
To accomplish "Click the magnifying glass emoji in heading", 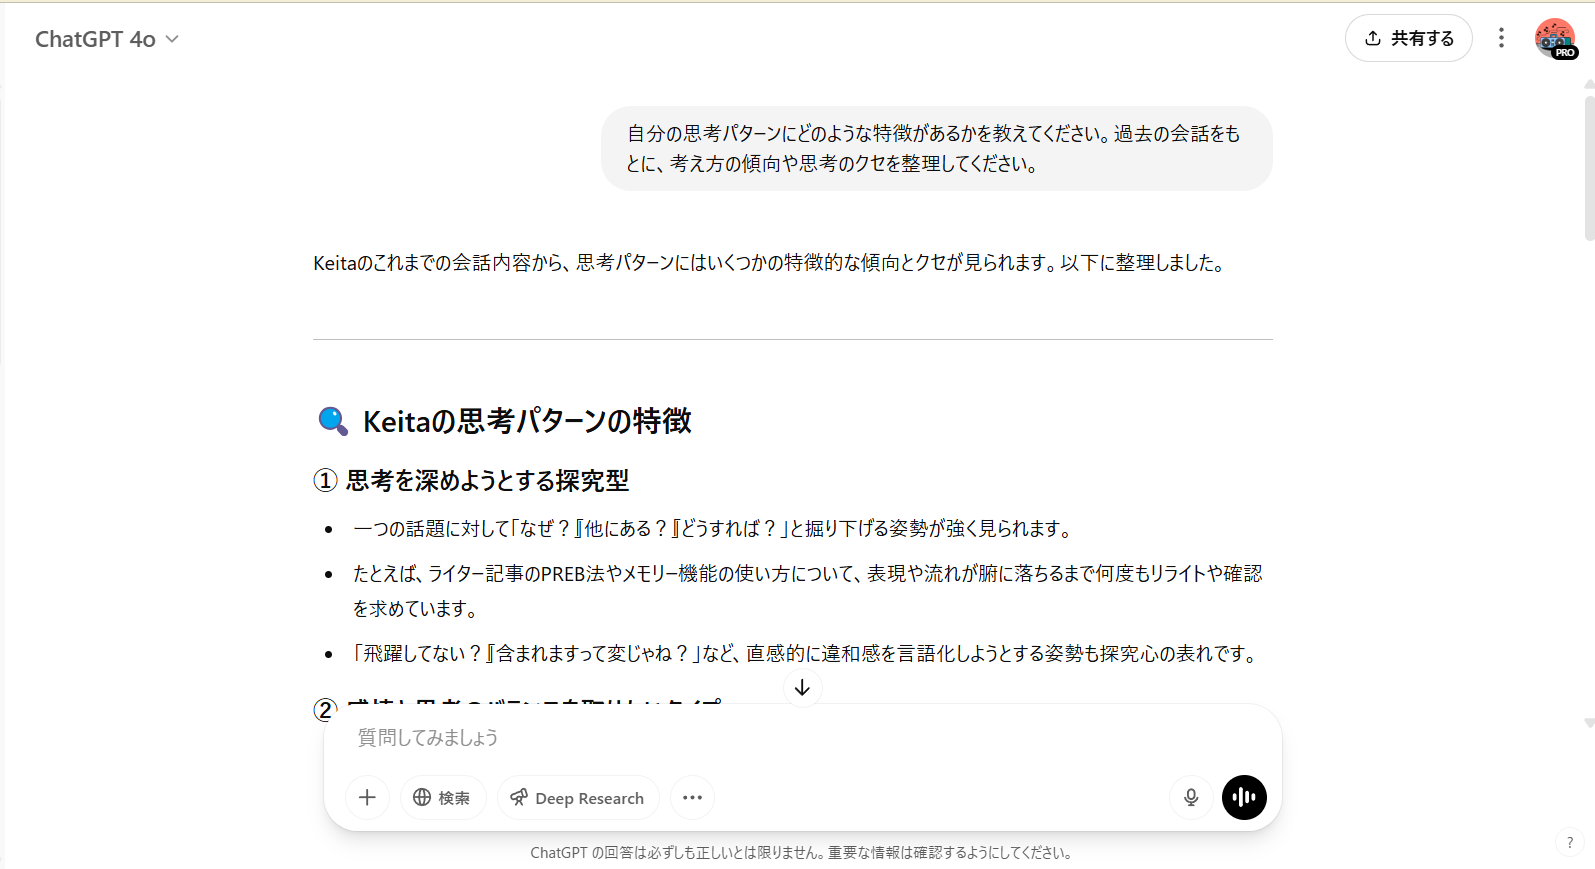I will (x=333, y=421).
